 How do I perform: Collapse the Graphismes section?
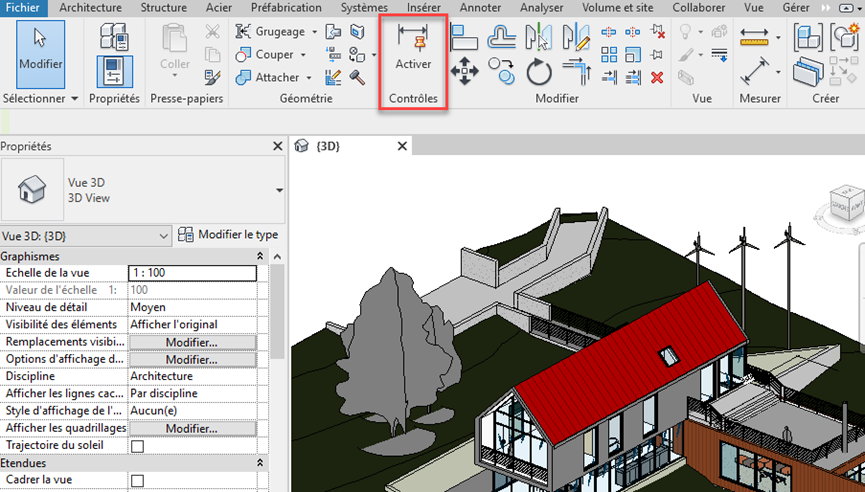coord(261,256)
